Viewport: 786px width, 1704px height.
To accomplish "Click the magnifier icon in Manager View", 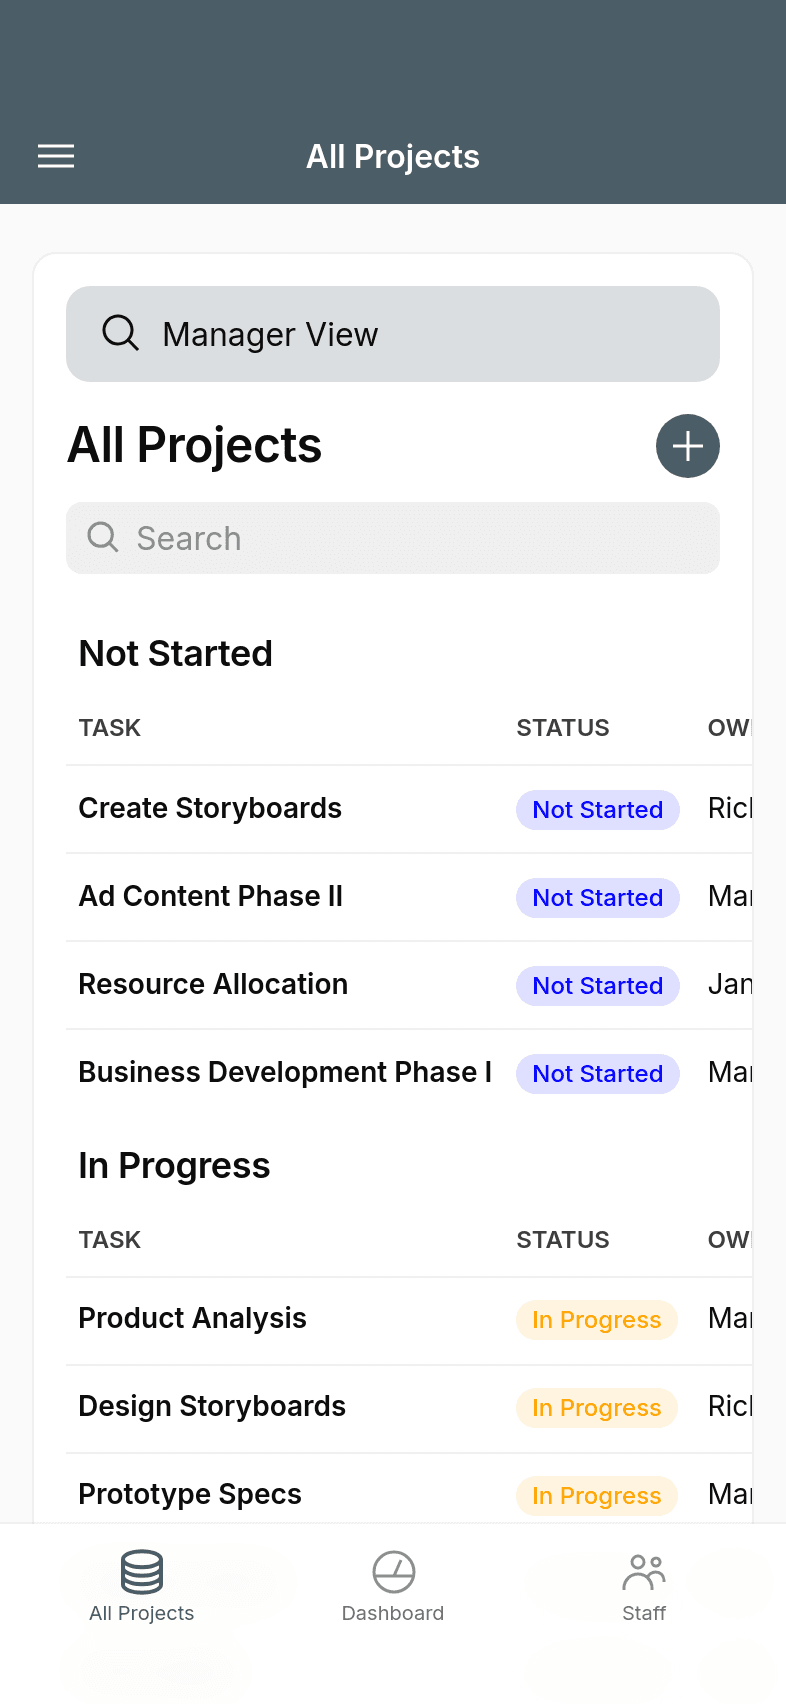I will (x=121, y=333).
